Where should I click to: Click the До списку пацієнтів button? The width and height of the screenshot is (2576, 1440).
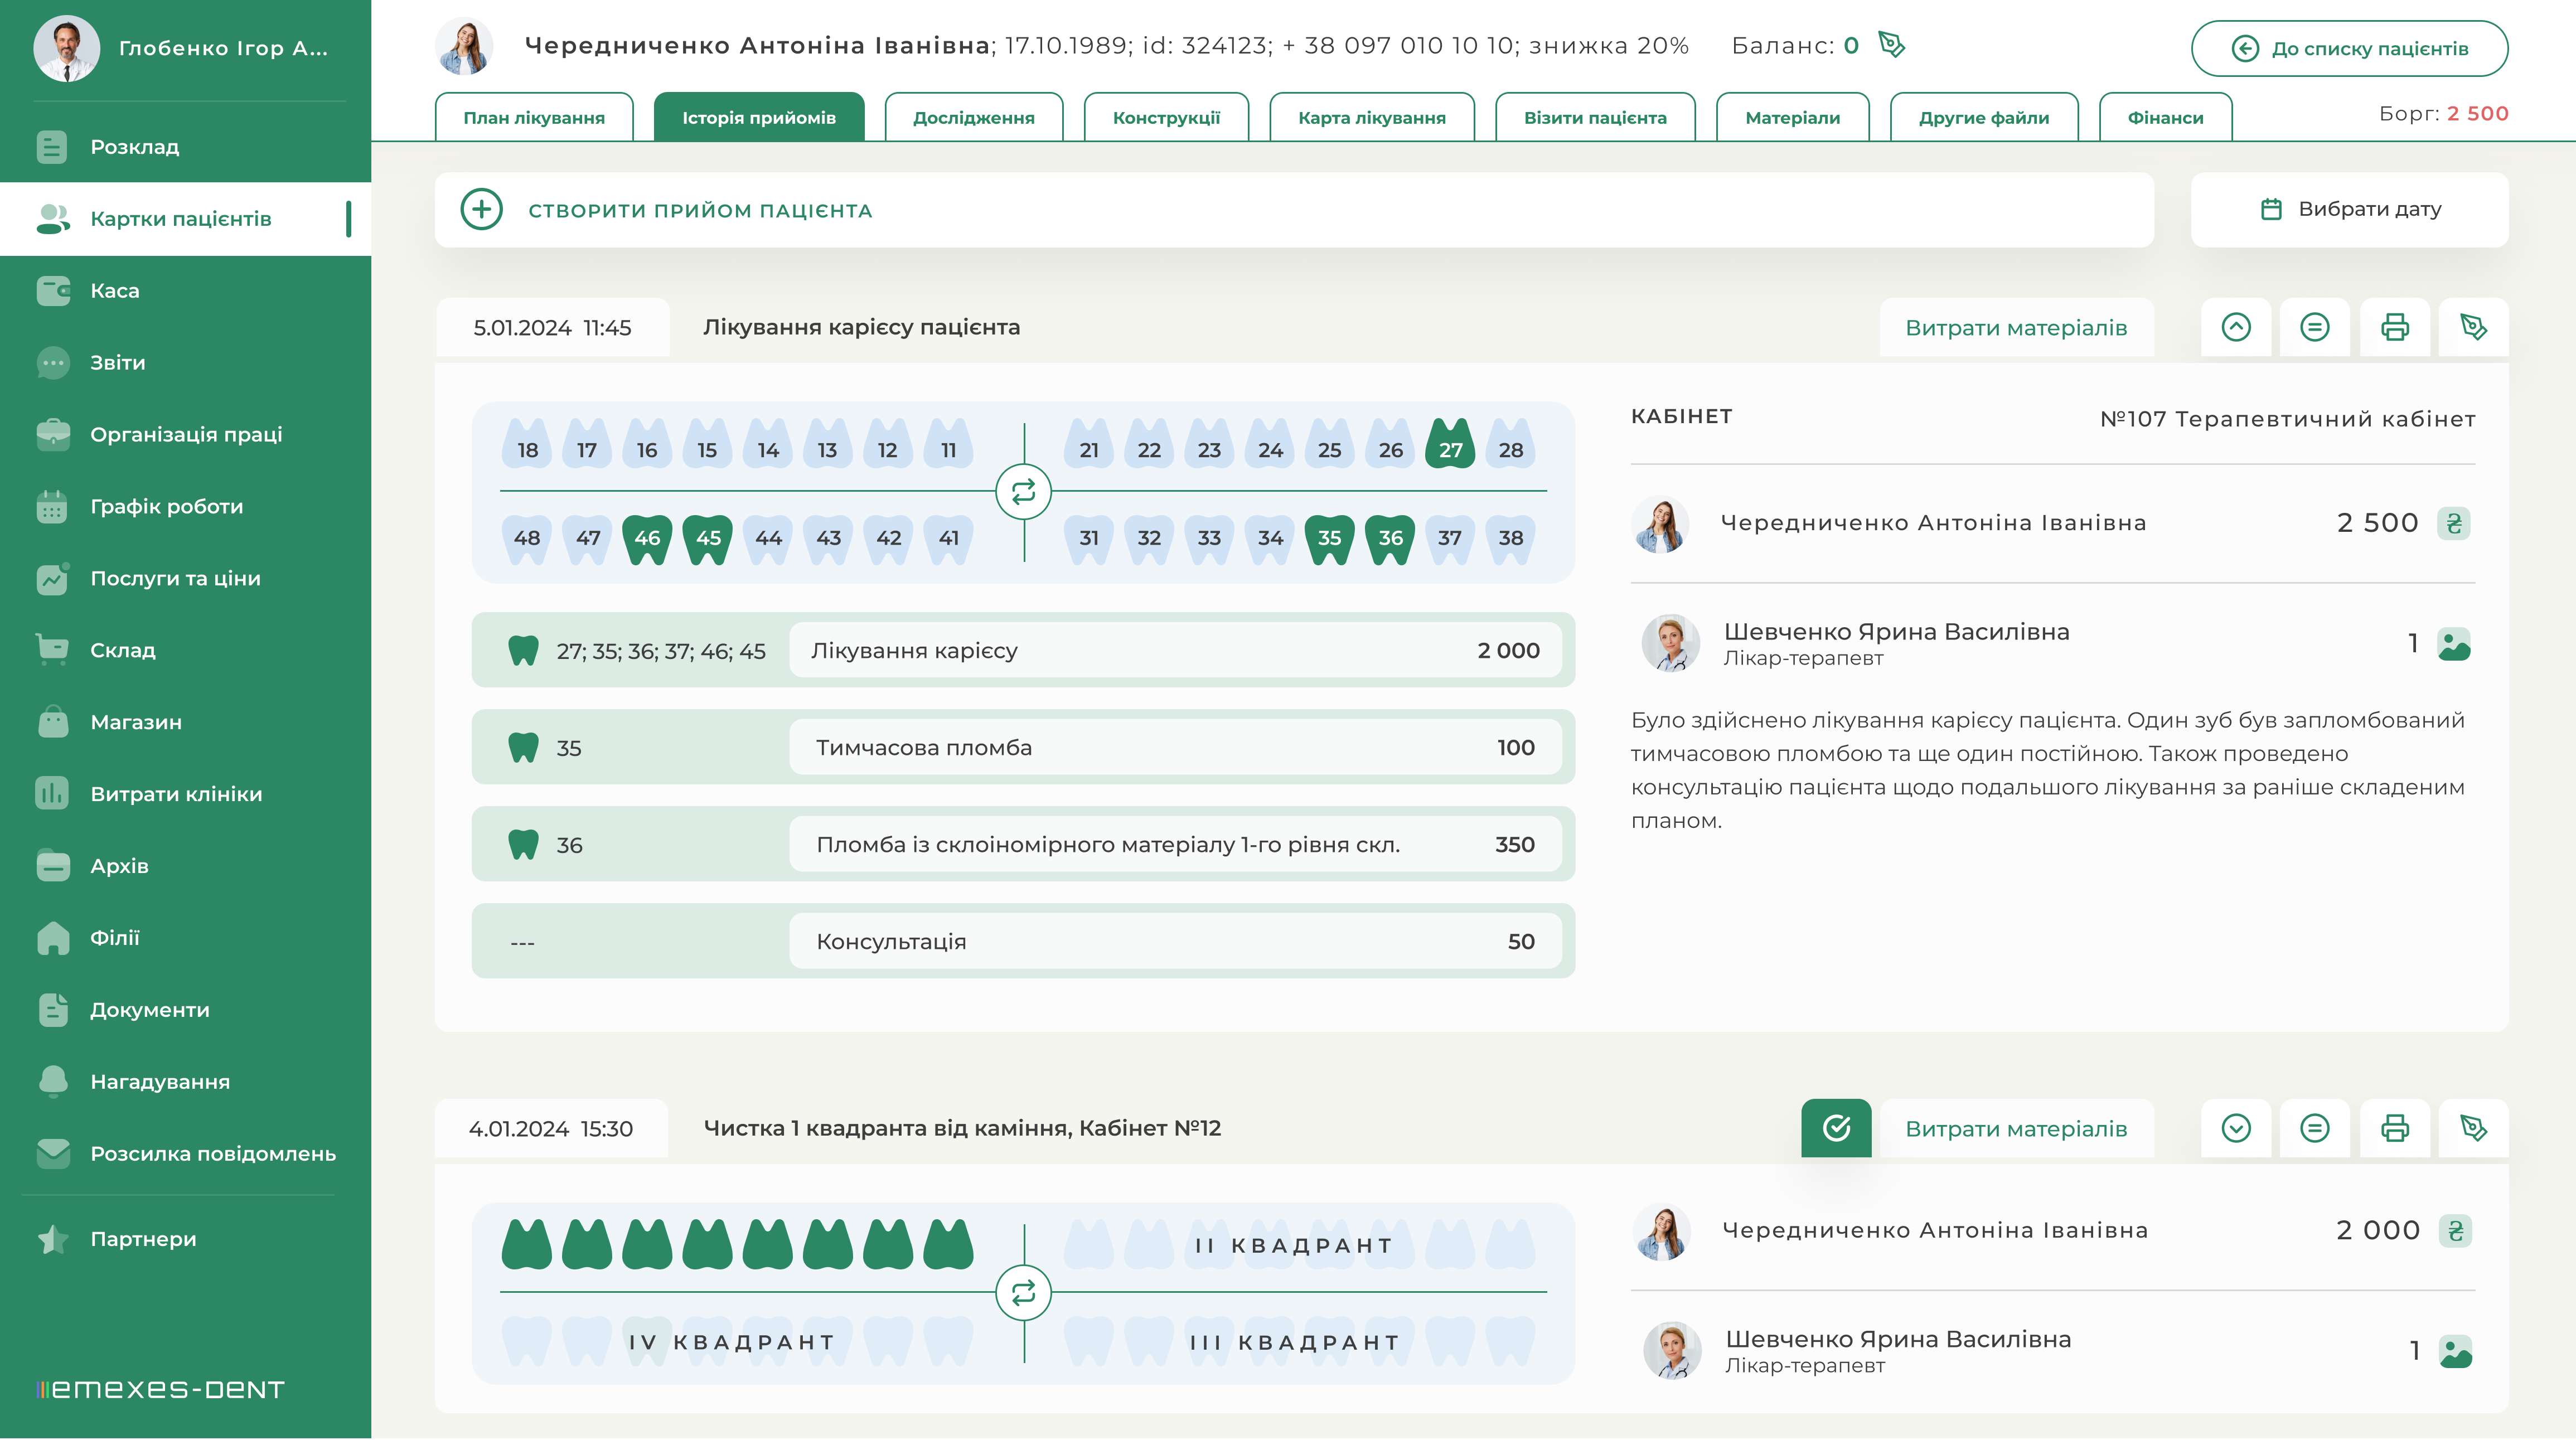[2349, 48]
